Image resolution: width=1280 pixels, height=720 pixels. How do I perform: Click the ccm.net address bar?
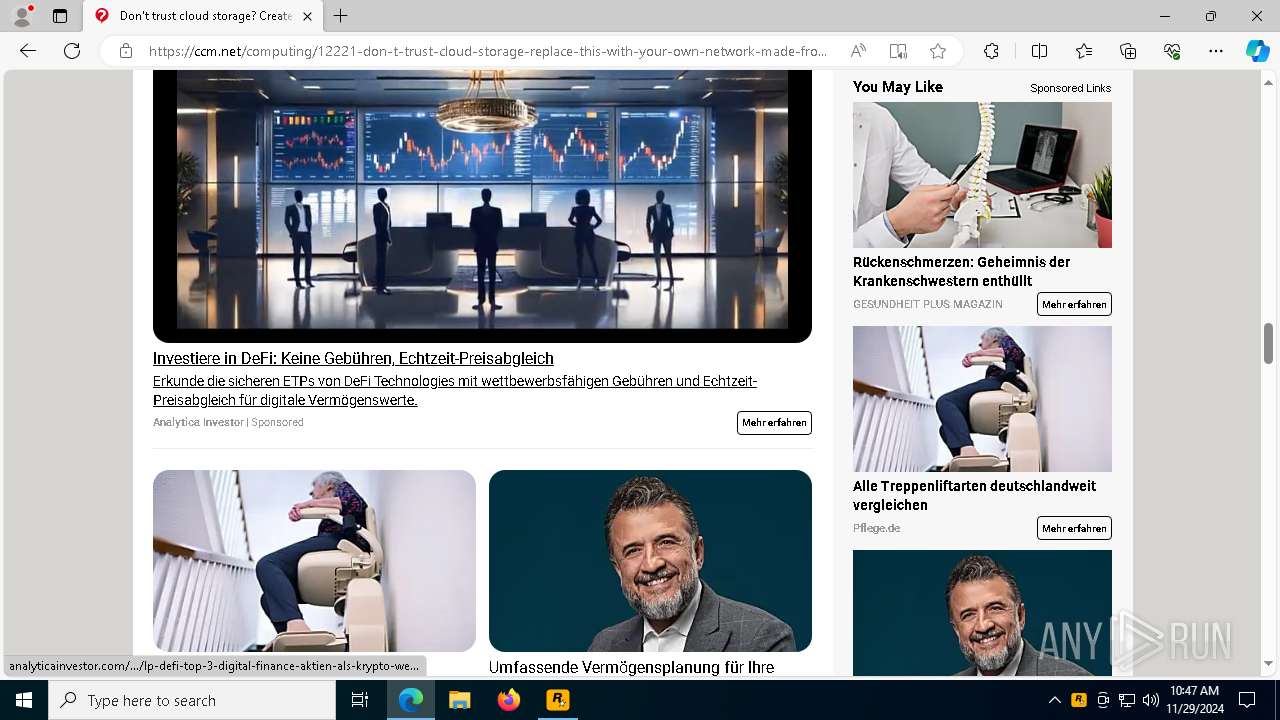488,51
